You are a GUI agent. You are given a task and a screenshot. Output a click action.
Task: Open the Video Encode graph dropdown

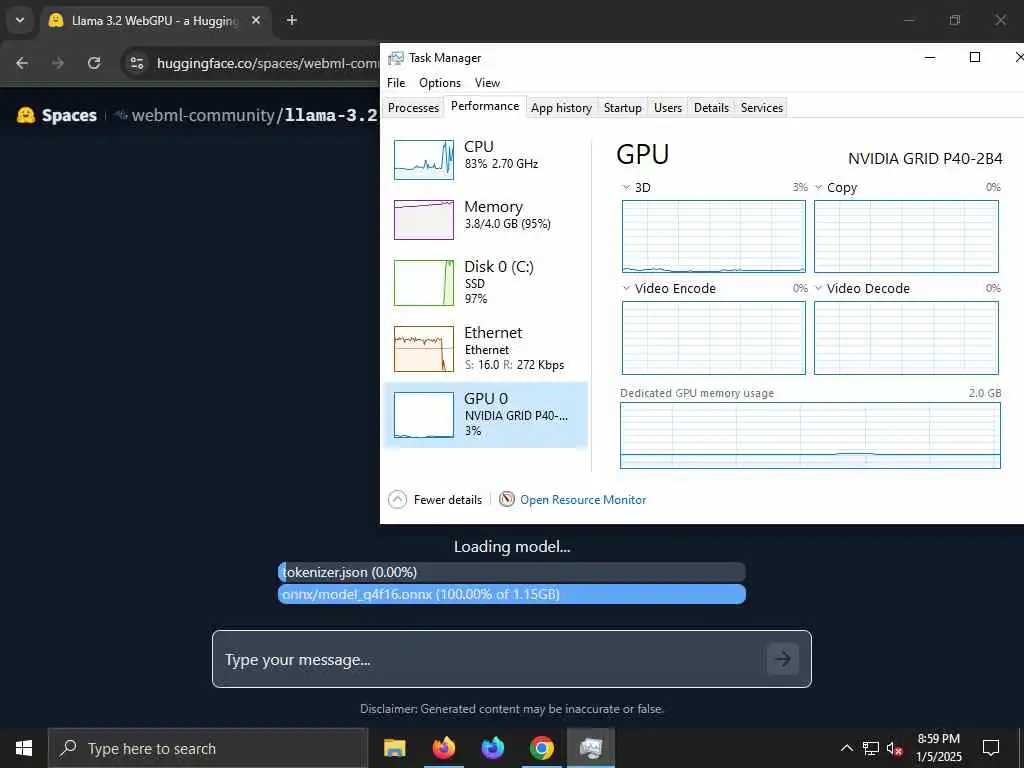[x=626, y=288]
